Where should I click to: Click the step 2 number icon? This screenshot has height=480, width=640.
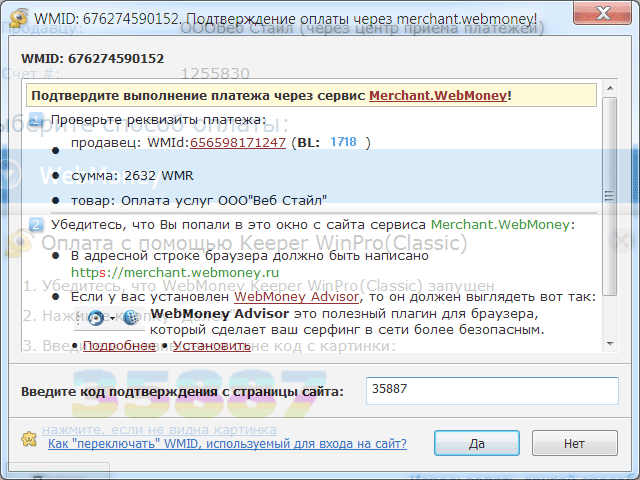coord(36,225)
